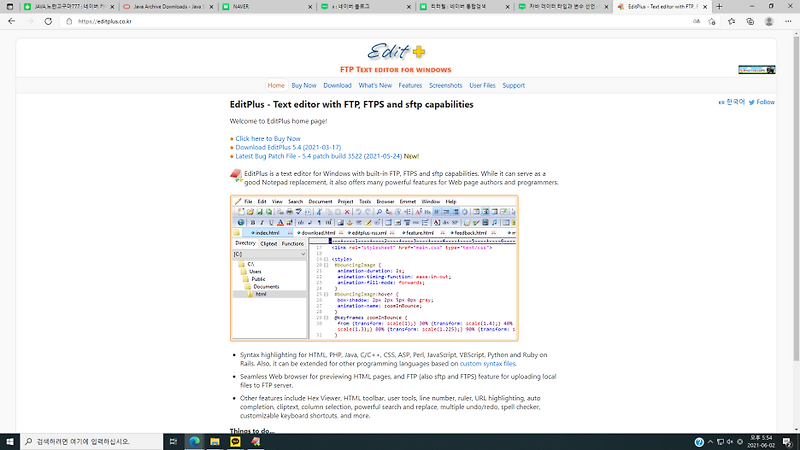Open the taskbar clock and date
800x450 pixels.
pyautogui.click(x=761, y=442)
